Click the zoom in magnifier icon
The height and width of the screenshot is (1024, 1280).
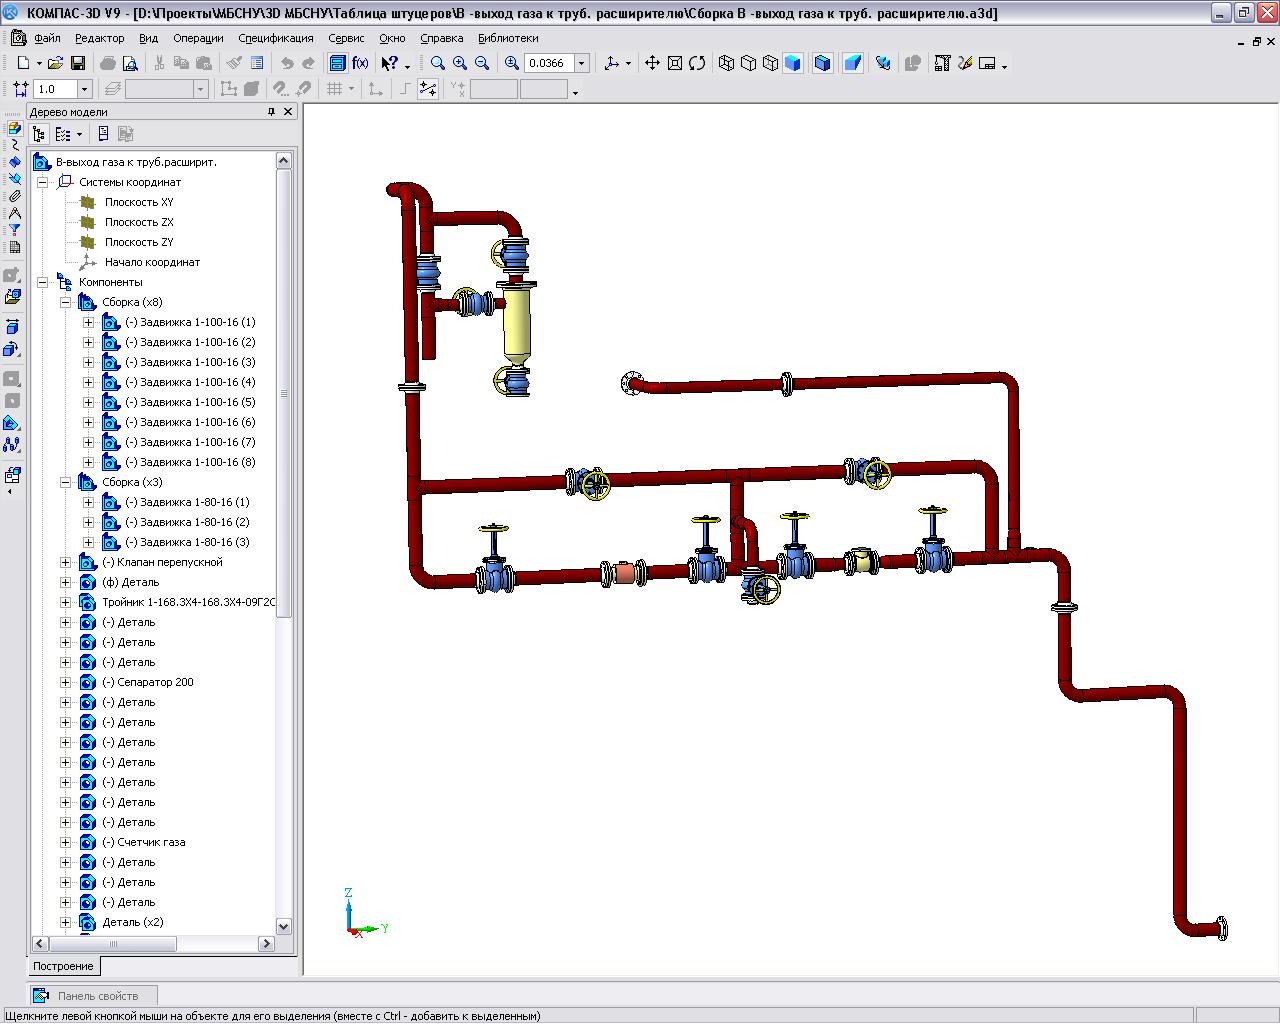click(460, 63)
